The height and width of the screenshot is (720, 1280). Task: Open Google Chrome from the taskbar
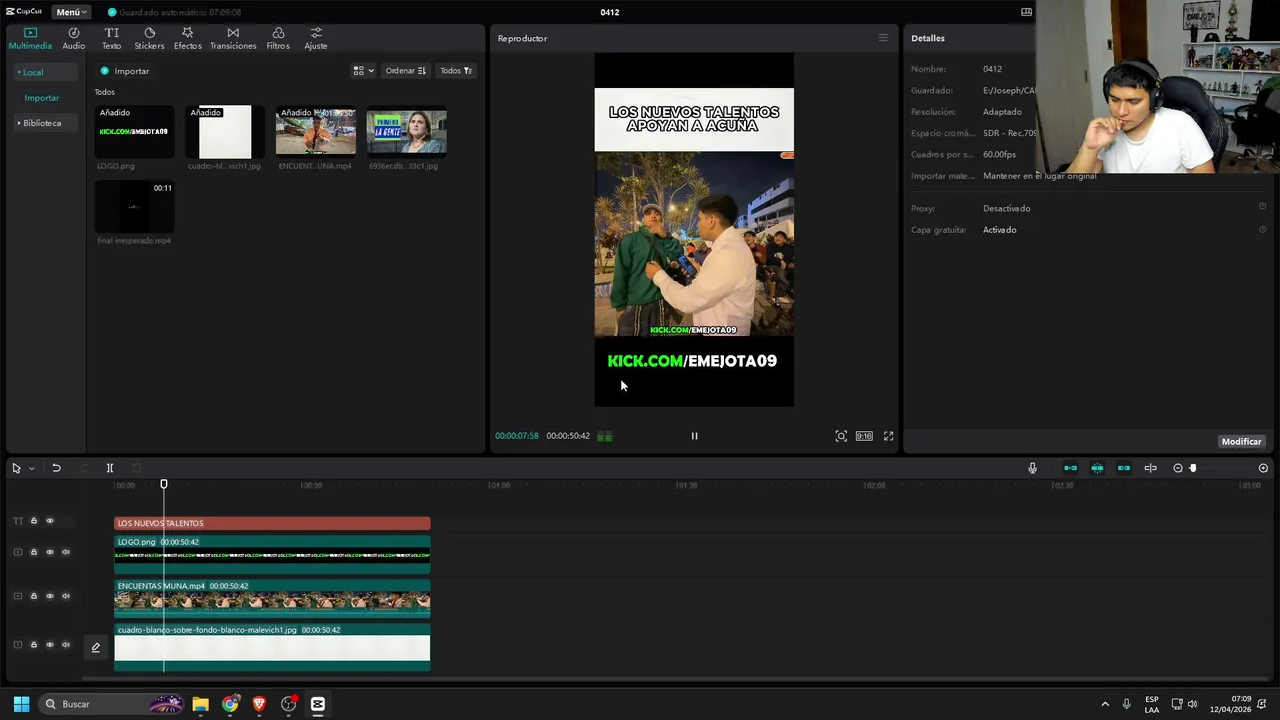tap(230, 704)
